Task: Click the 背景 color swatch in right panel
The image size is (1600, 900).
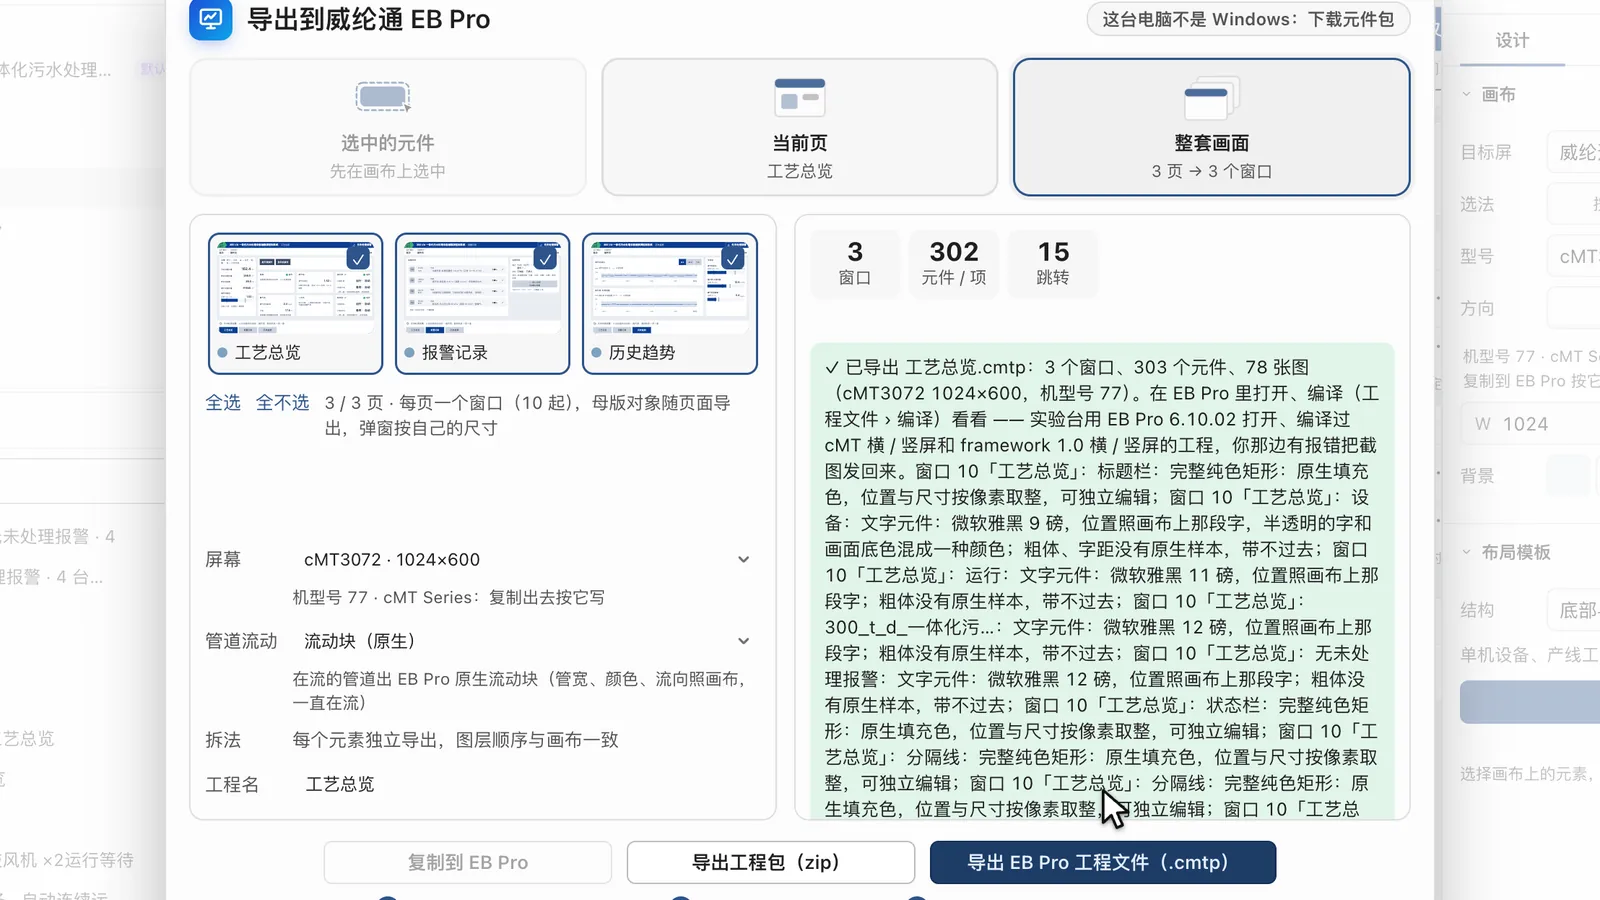Action: 1568,476
